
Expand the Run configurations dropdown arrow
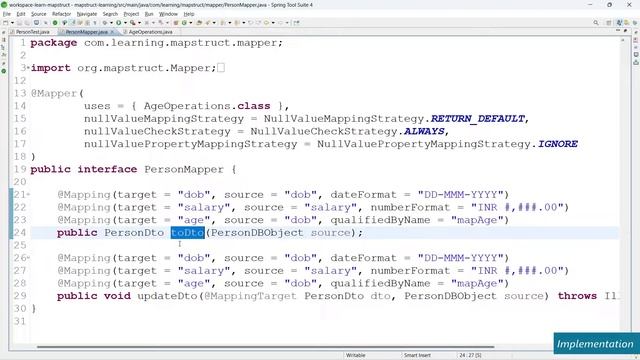point(125,23)
